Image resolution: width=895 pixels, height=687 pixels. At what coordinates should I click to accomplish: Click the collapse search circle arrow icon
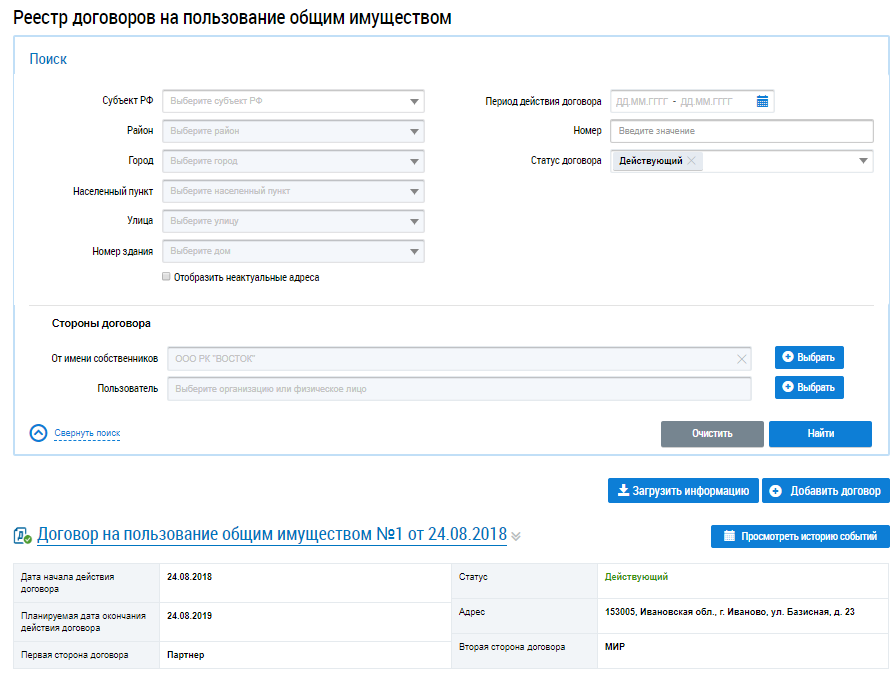pos(38,433)
